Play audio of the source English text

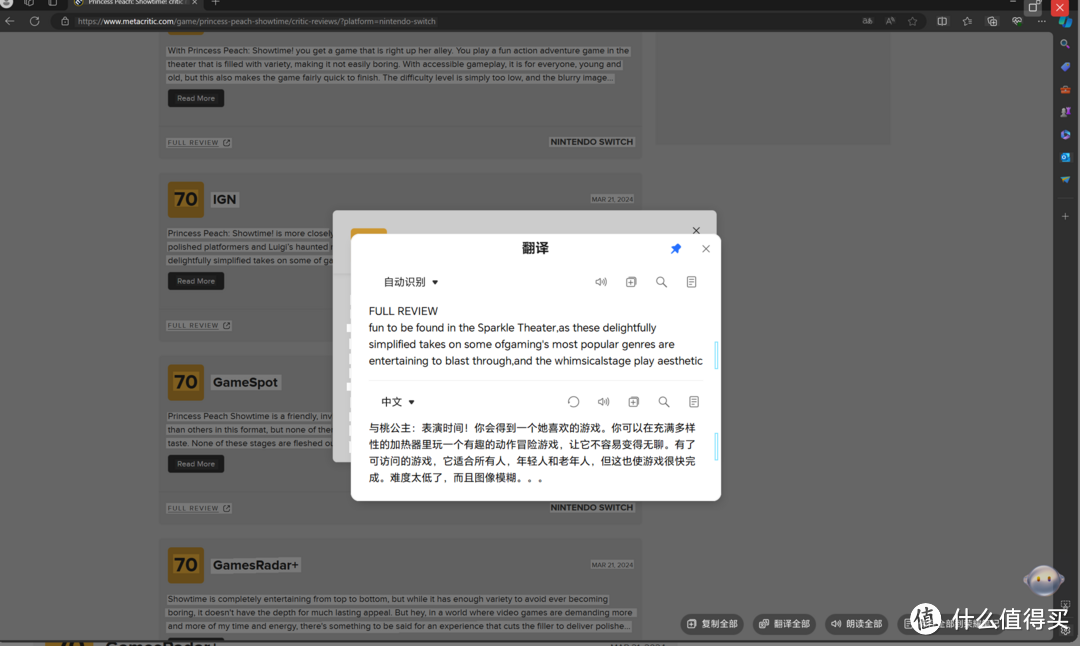pos(601,282)
